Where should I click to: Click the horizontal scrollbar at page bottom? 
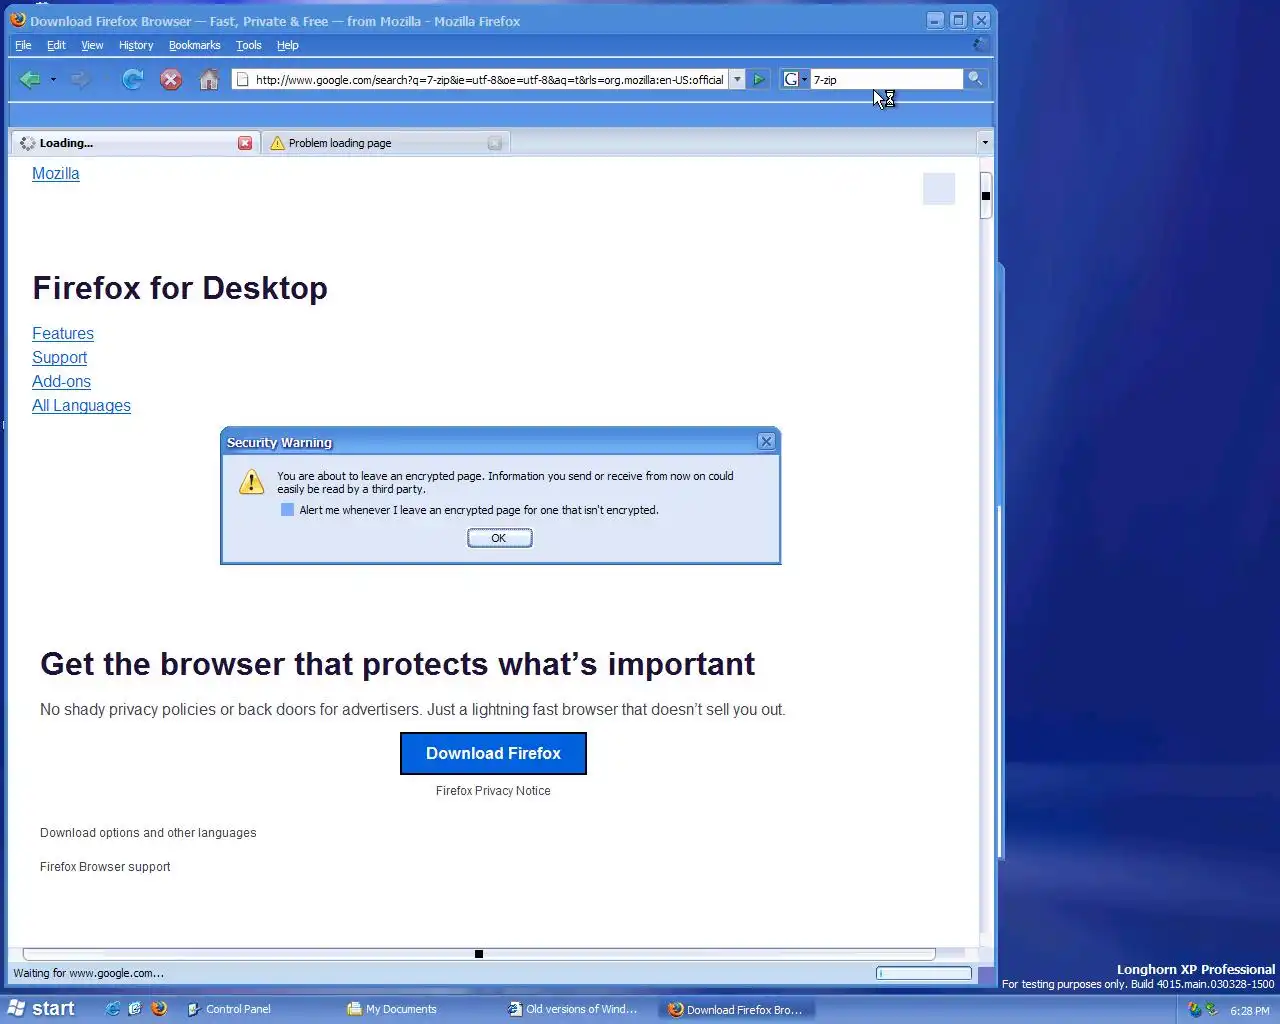(479, 954)
